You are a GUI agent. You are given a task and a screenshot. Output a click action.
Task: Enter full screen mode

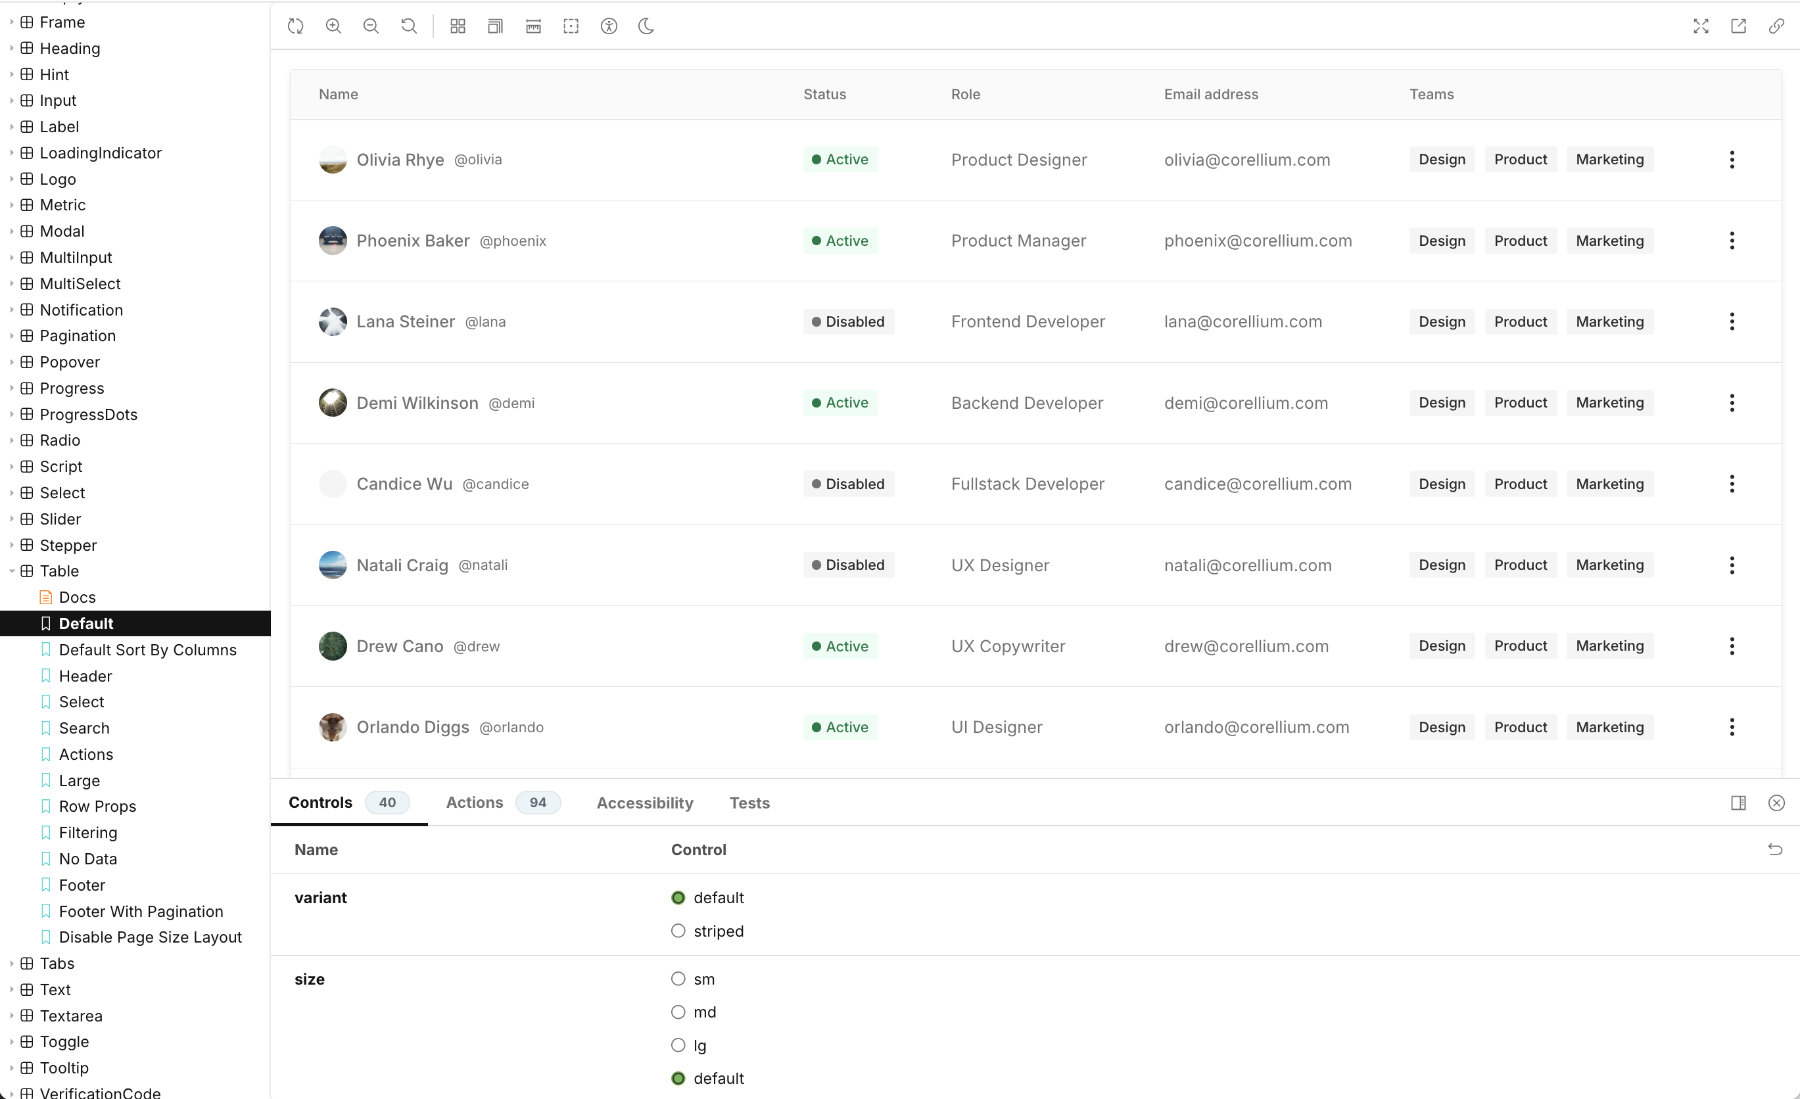(x=1700, y=27)
